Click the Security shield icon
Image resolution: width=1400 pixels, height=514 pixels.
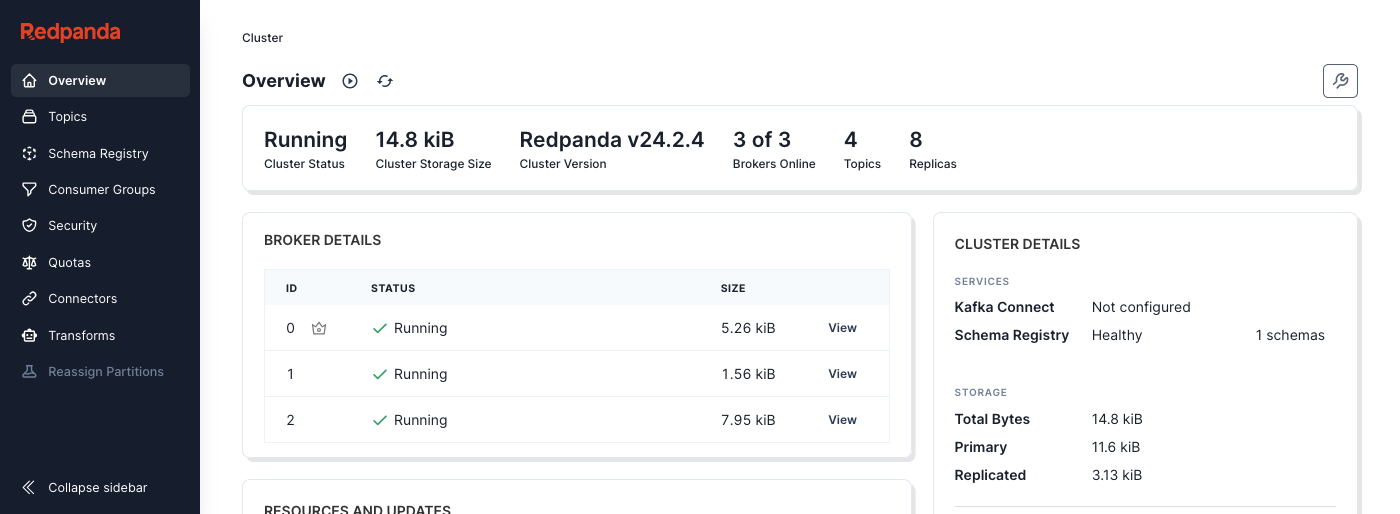click(30, 226)
